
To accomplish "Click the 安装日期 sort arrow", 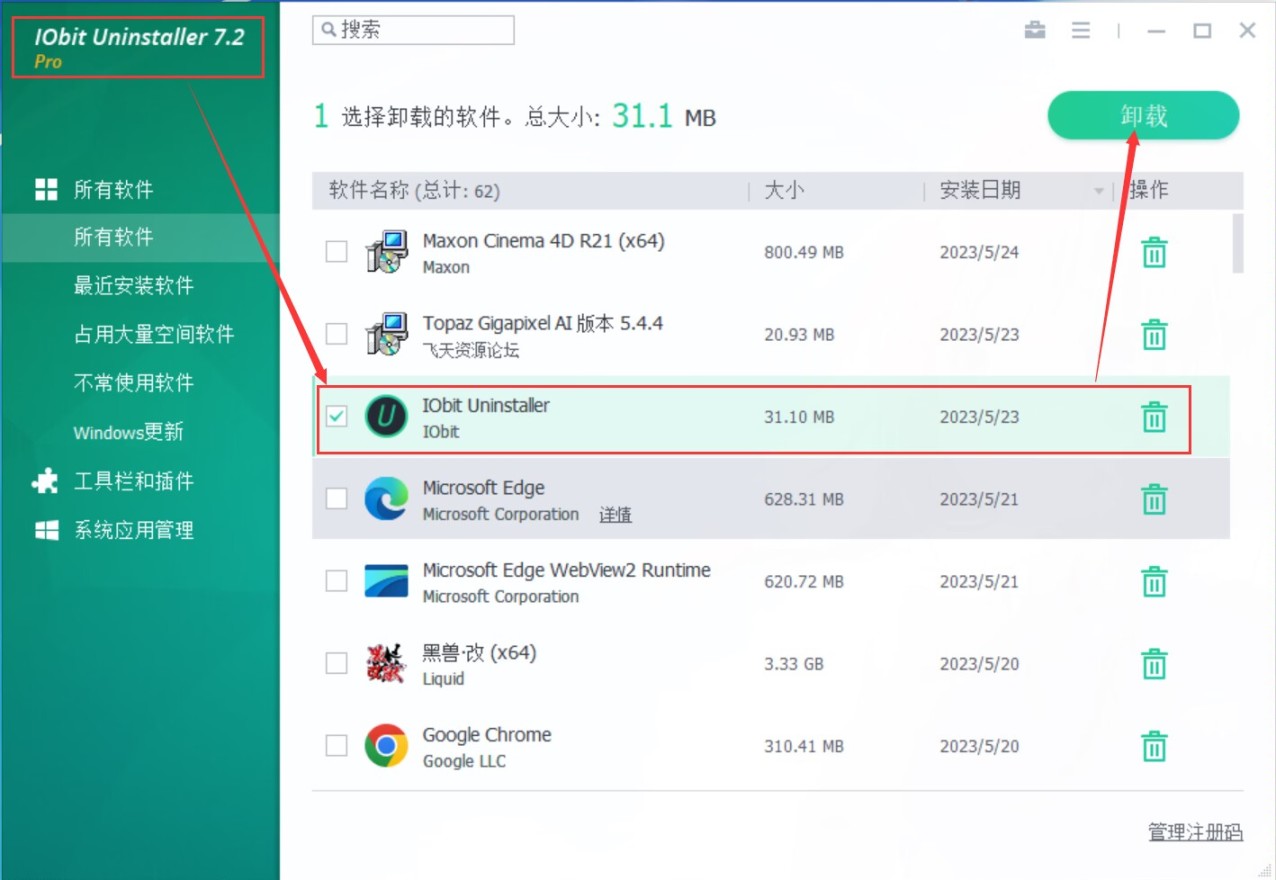I will click(1099, 191).
